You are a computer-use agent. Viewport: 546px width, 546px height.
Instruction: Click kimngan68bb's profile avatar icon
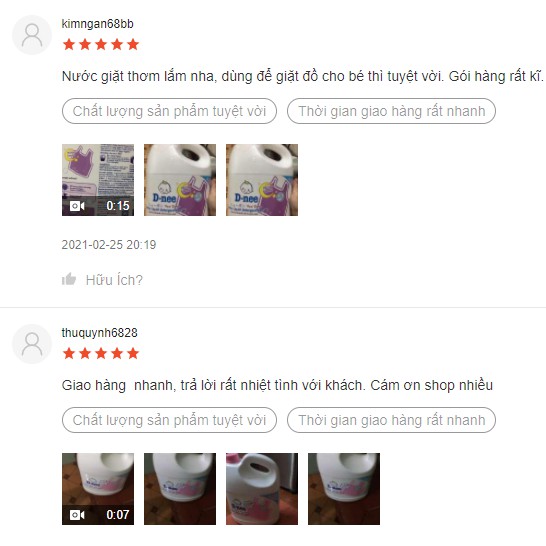(32, 35)
